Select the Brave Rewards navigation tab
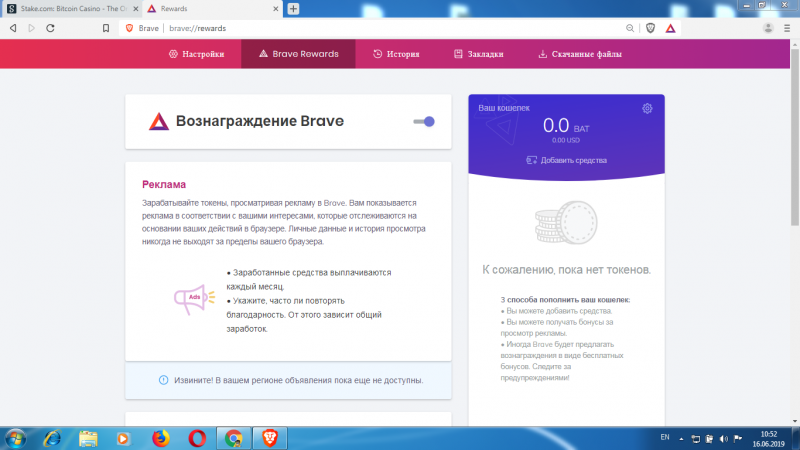The width and height of the screenshot is (800, 450). pos(298,54)
